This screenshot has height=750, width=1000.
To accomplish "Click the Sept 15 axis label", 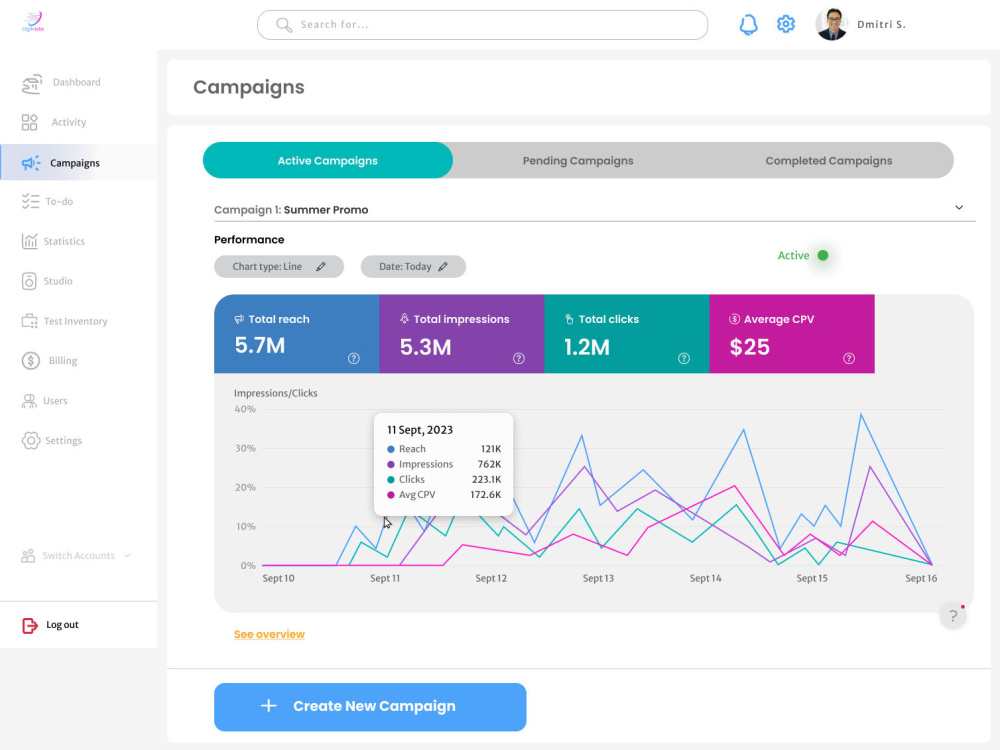I will pos(812,578).
